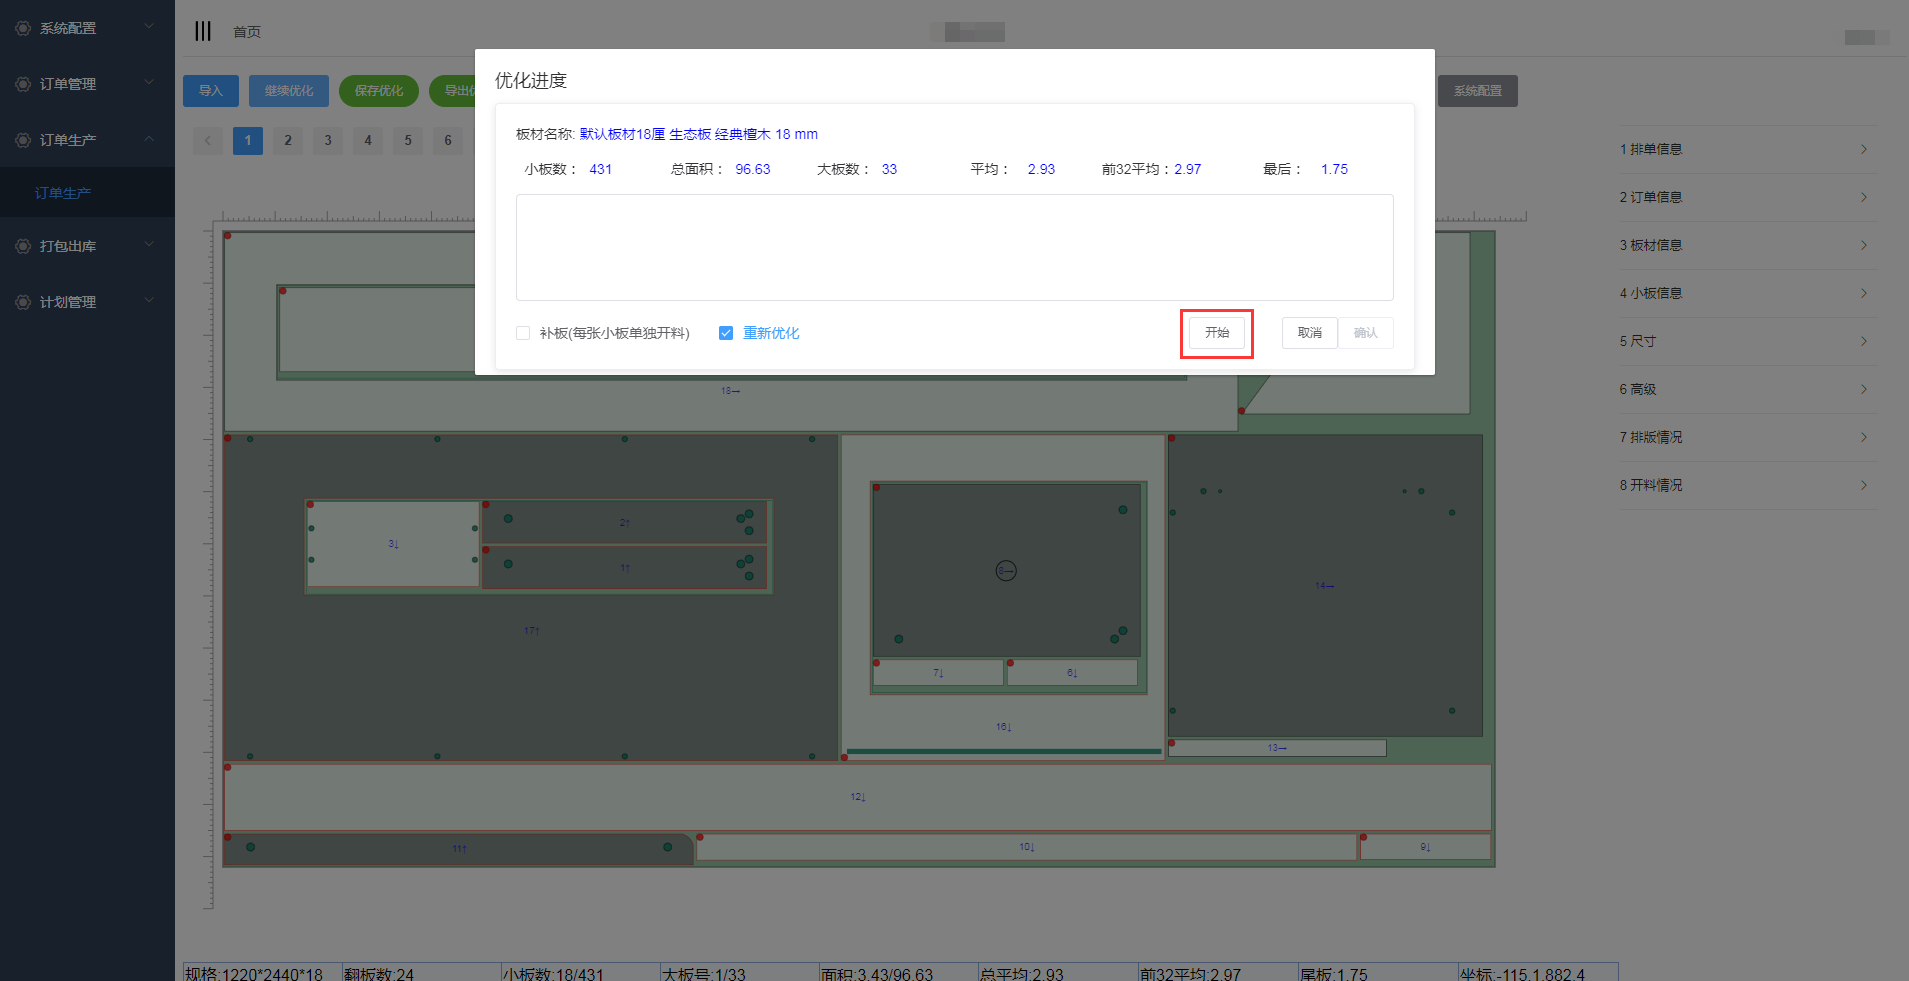The image size is (1909, 981).
Task: Click the hamburger menu collapse icon
Action: (203, 31)
